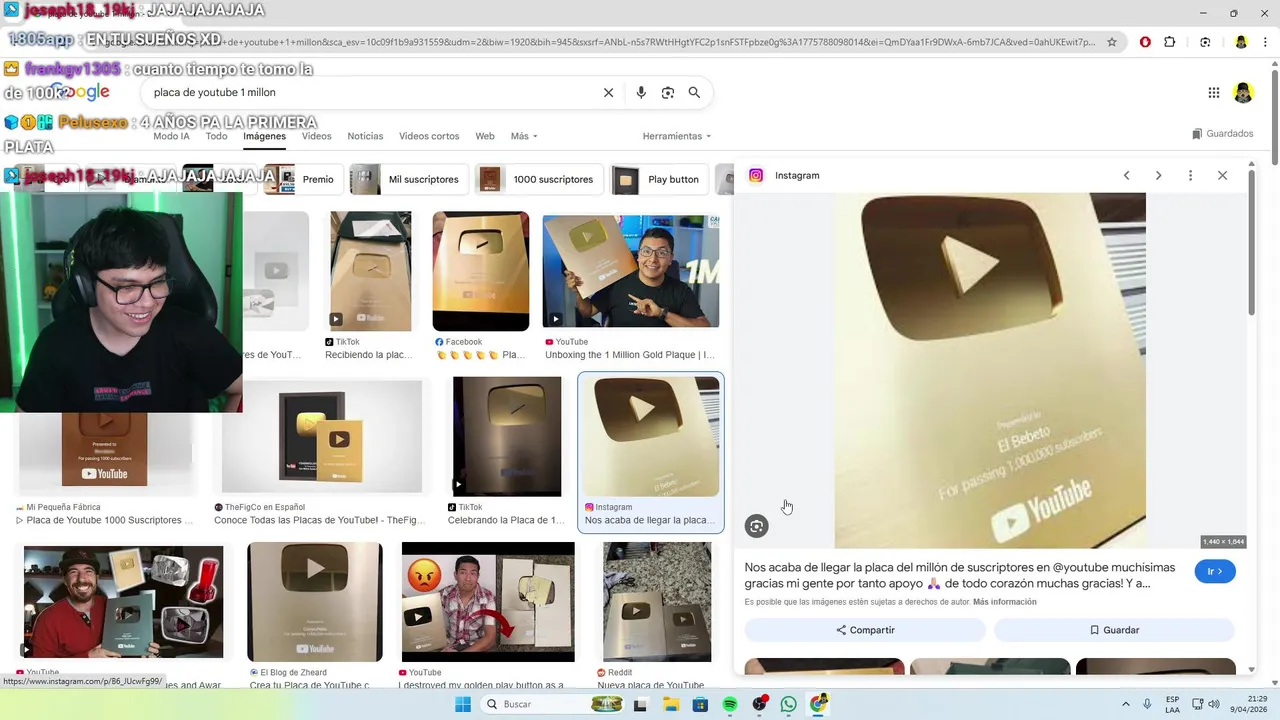Switch to the Videos cortos tab

click(429, 136)
